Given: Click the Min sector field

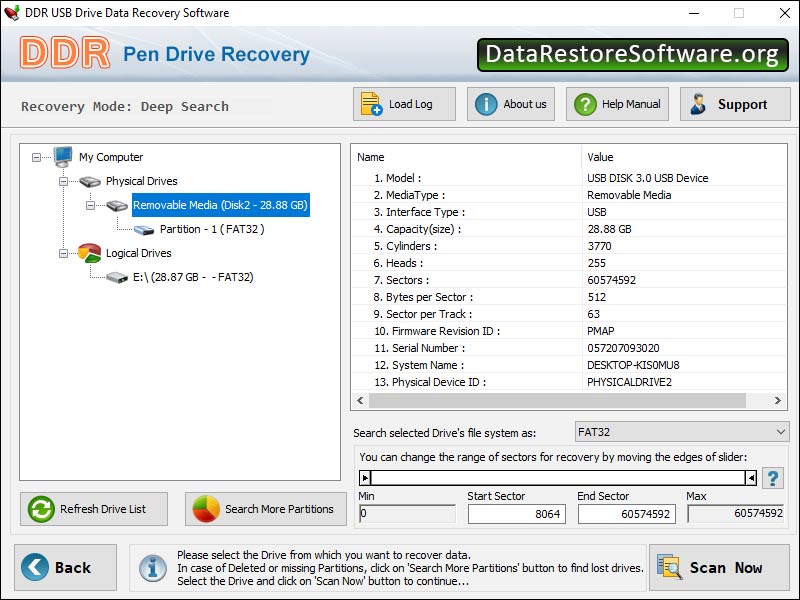Looking at the screenshot, I should pyautogui.click(x=407, y=514).
